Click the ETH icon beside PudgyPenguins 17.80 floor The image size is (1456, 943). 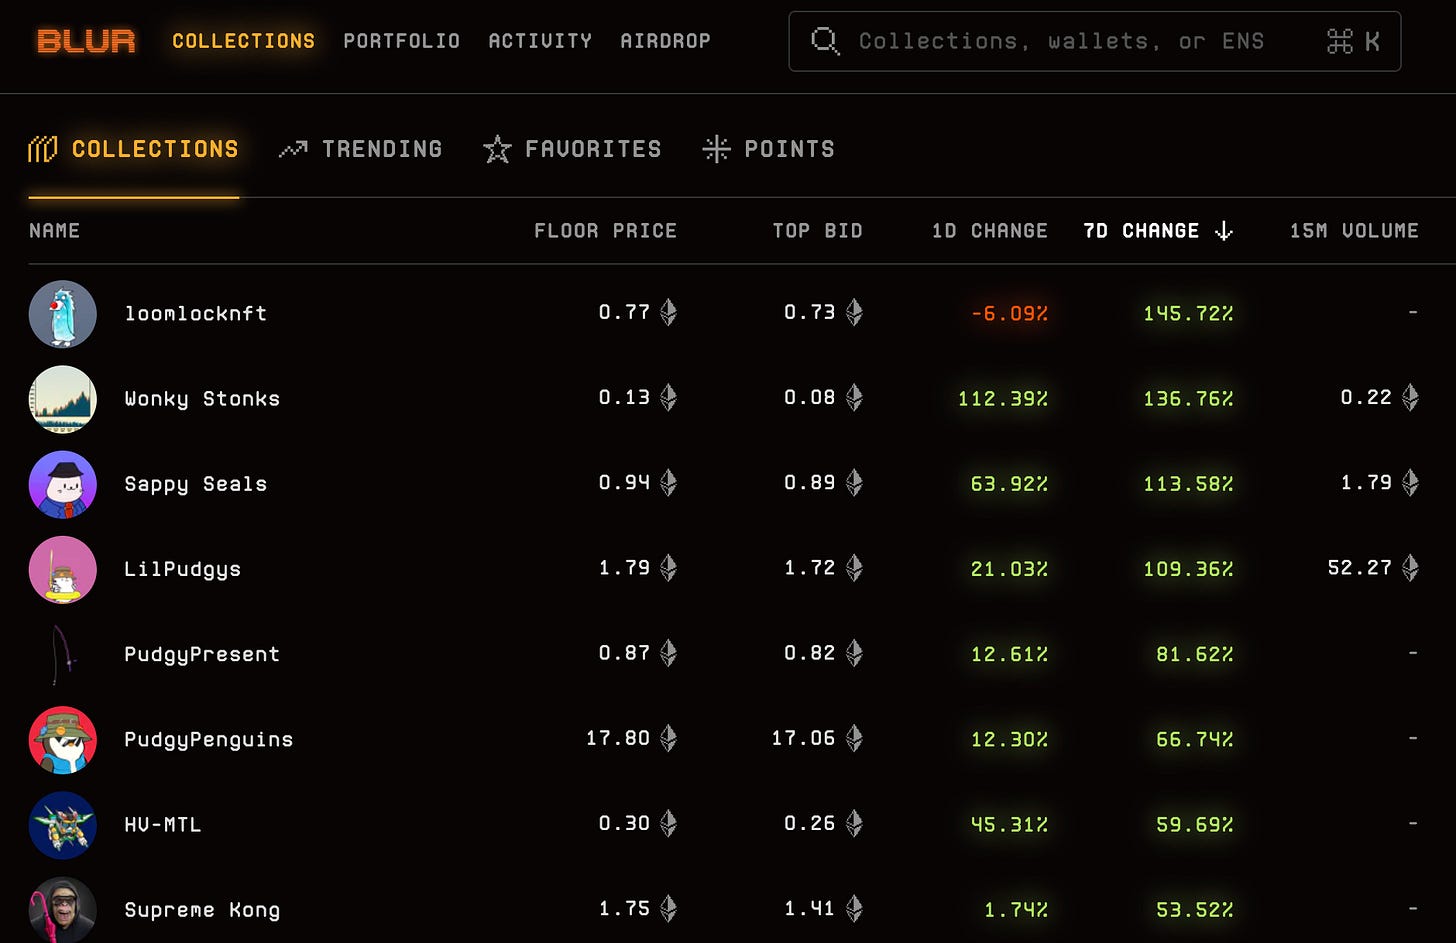pyautogui.click(x=669, y=739)
